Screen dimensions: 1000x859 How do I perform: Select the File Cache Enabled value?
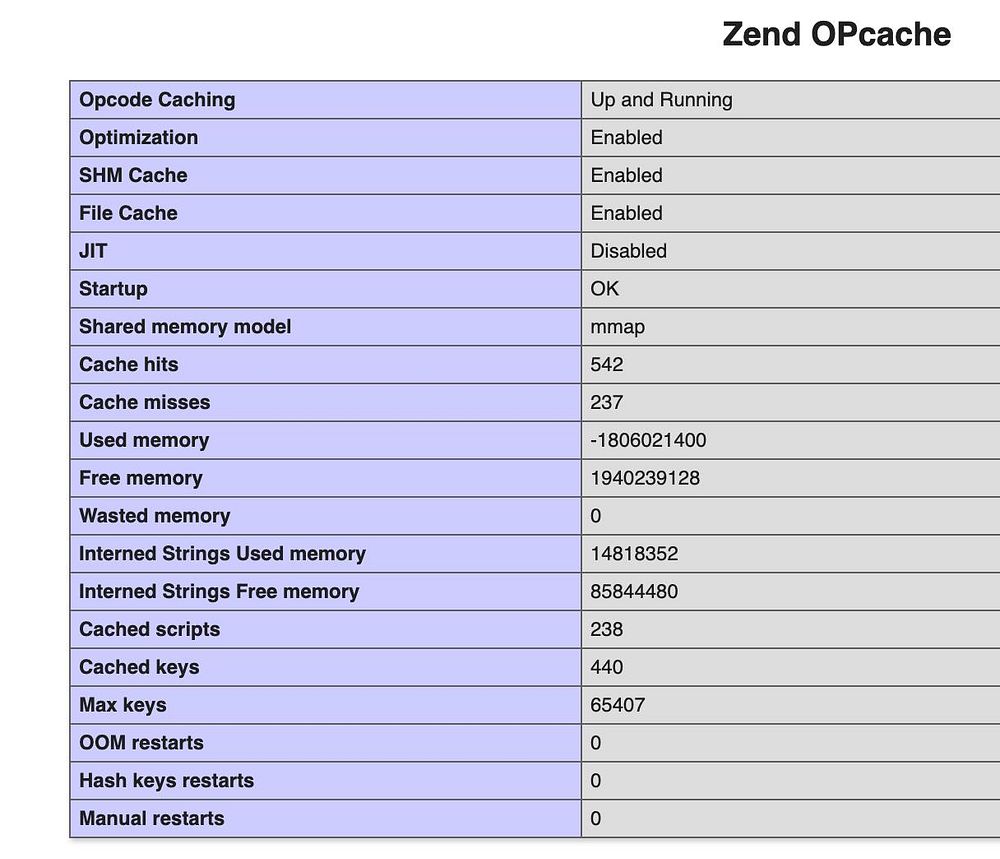pyautogui.click(x=626, y=213)
